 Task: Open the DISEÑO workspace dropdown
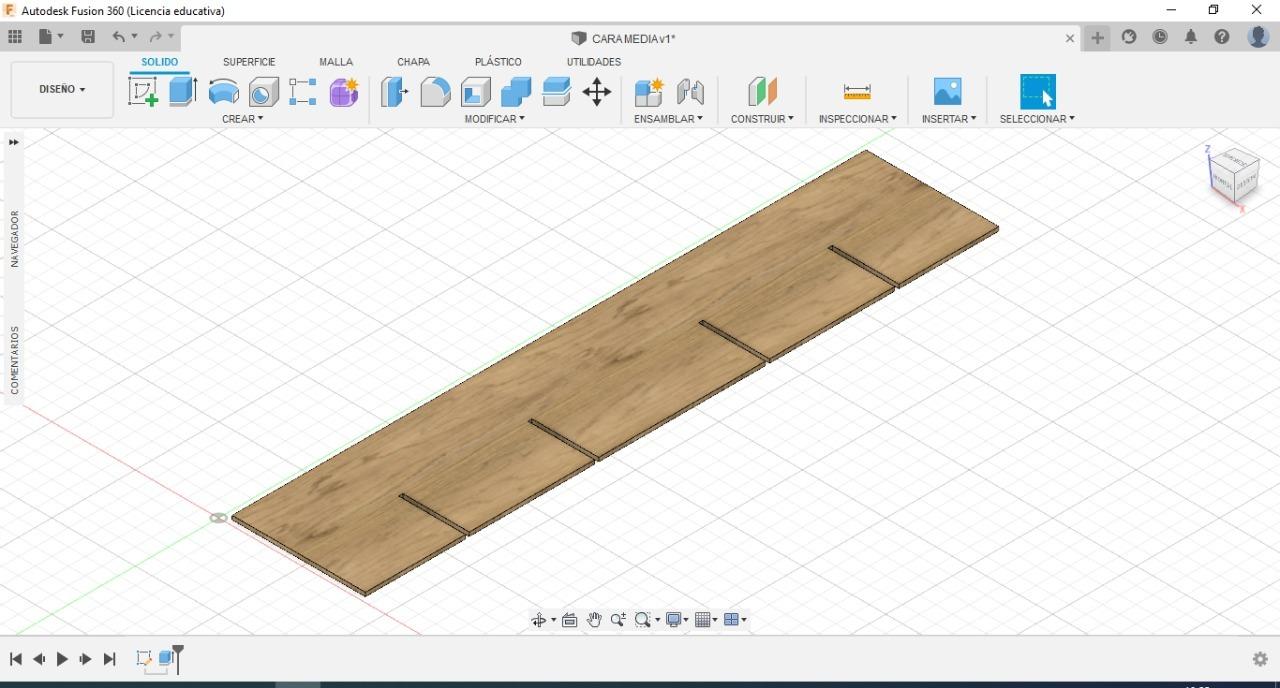pos(62,89)
